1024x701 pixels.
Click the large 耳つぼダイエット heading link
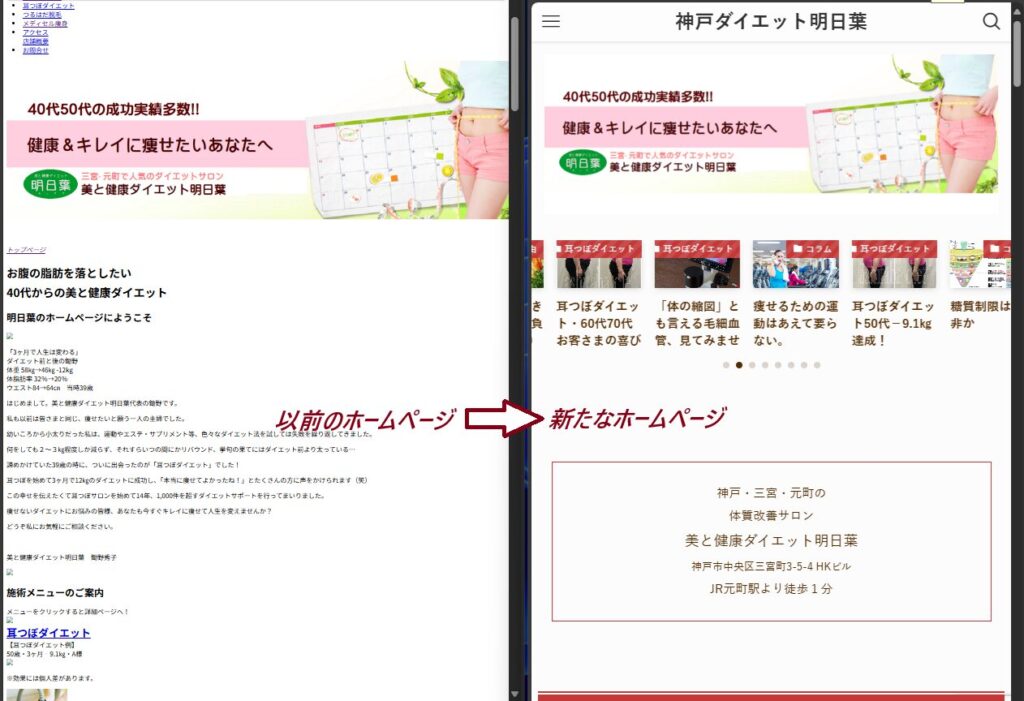[48, 633]
